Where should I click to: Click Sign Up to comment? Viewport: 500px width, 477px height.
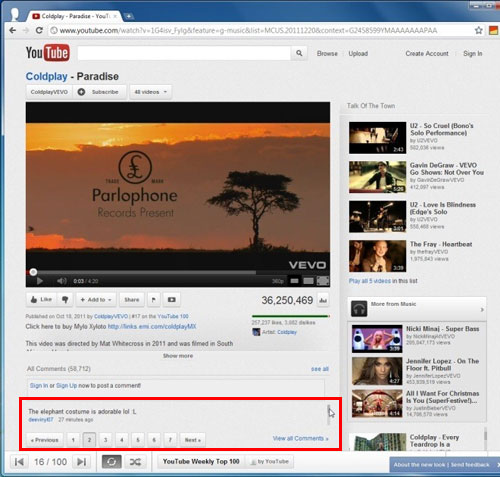[x=66, y=385]
